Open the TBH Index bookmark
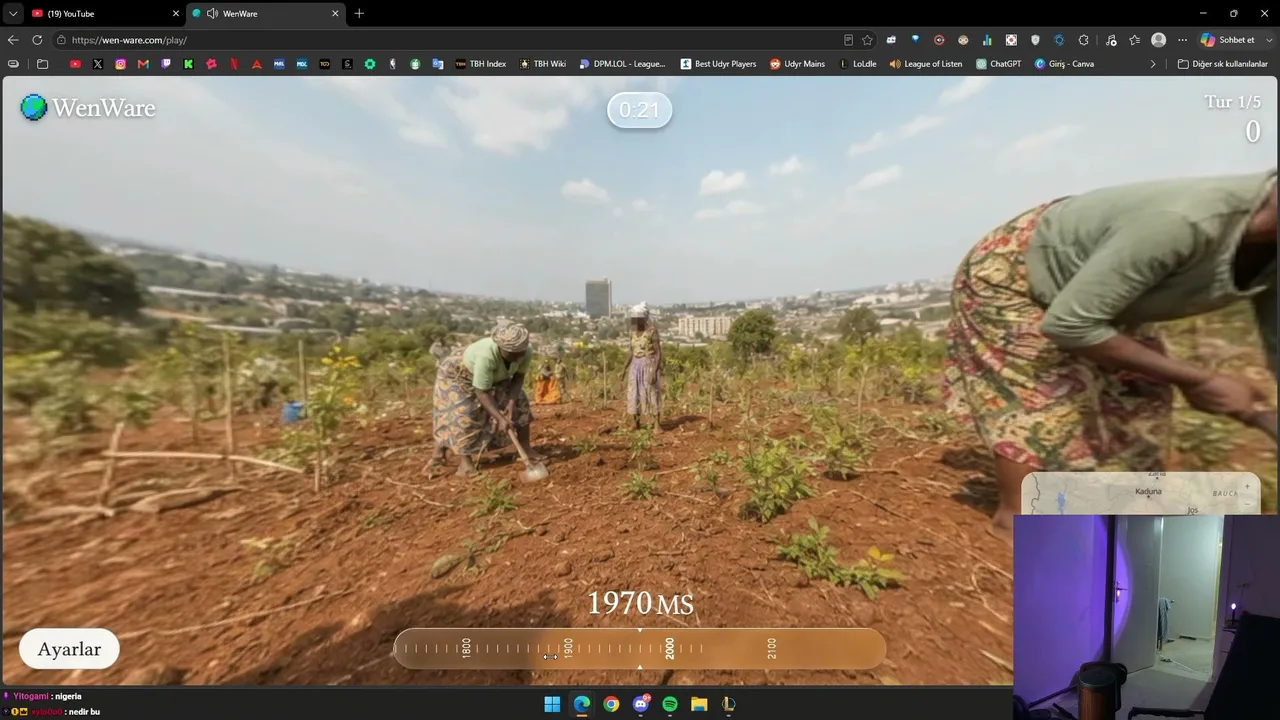This screenshot has height=720, width=1280. click(480, 64)
